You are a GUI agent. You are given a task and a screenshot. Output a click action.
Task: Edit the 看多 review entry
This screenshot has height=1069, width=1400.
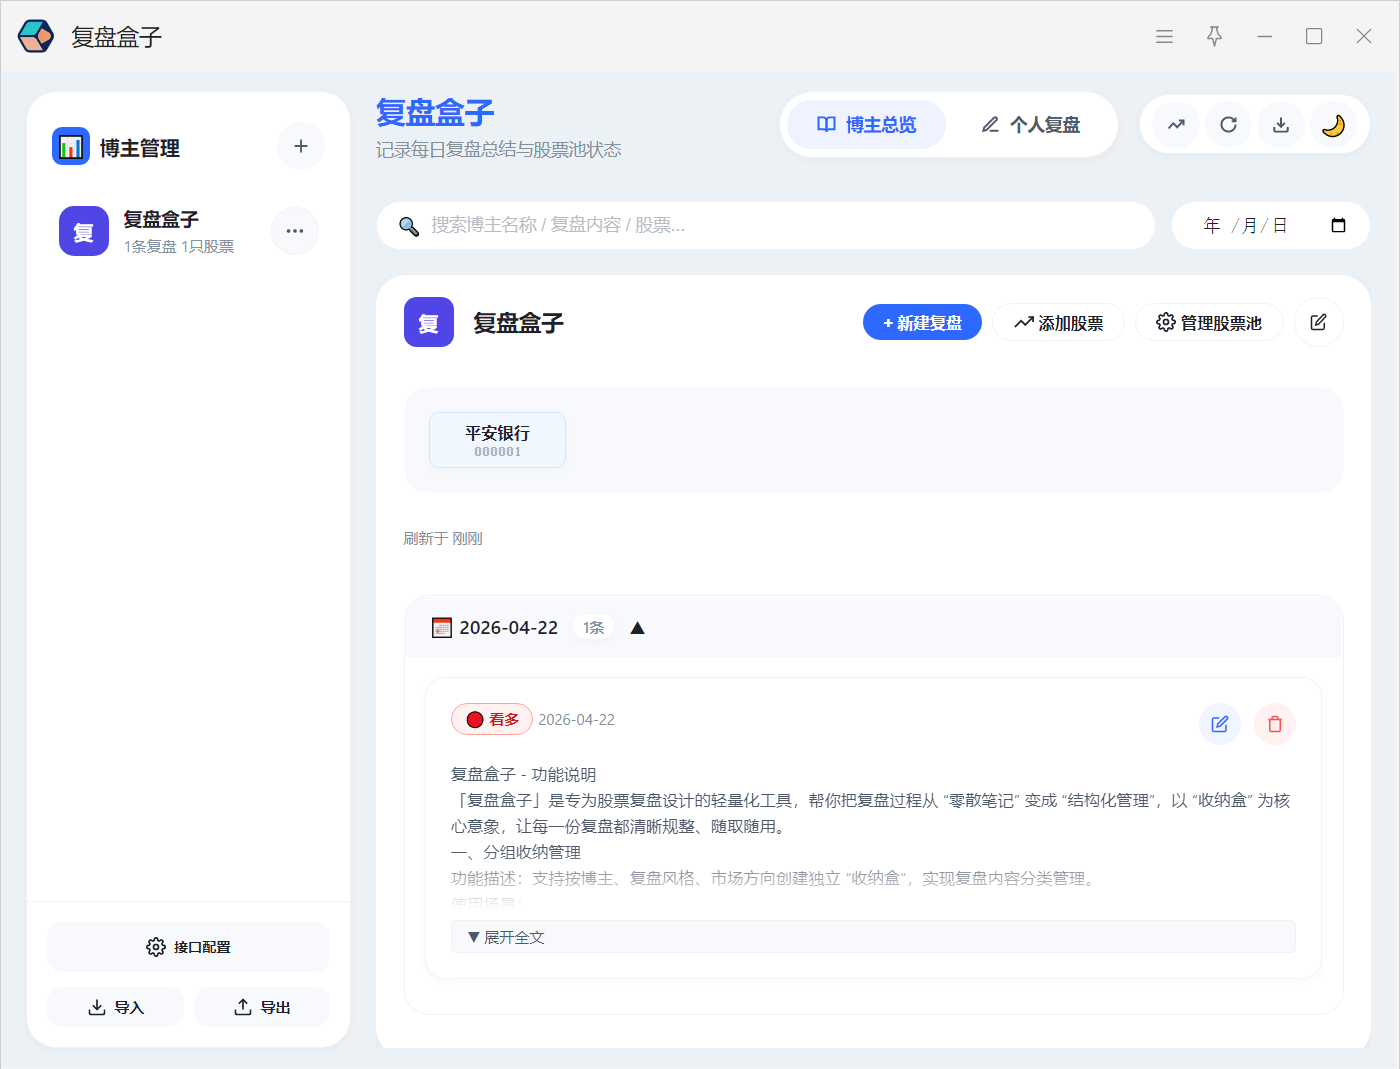pos(1220,724)
